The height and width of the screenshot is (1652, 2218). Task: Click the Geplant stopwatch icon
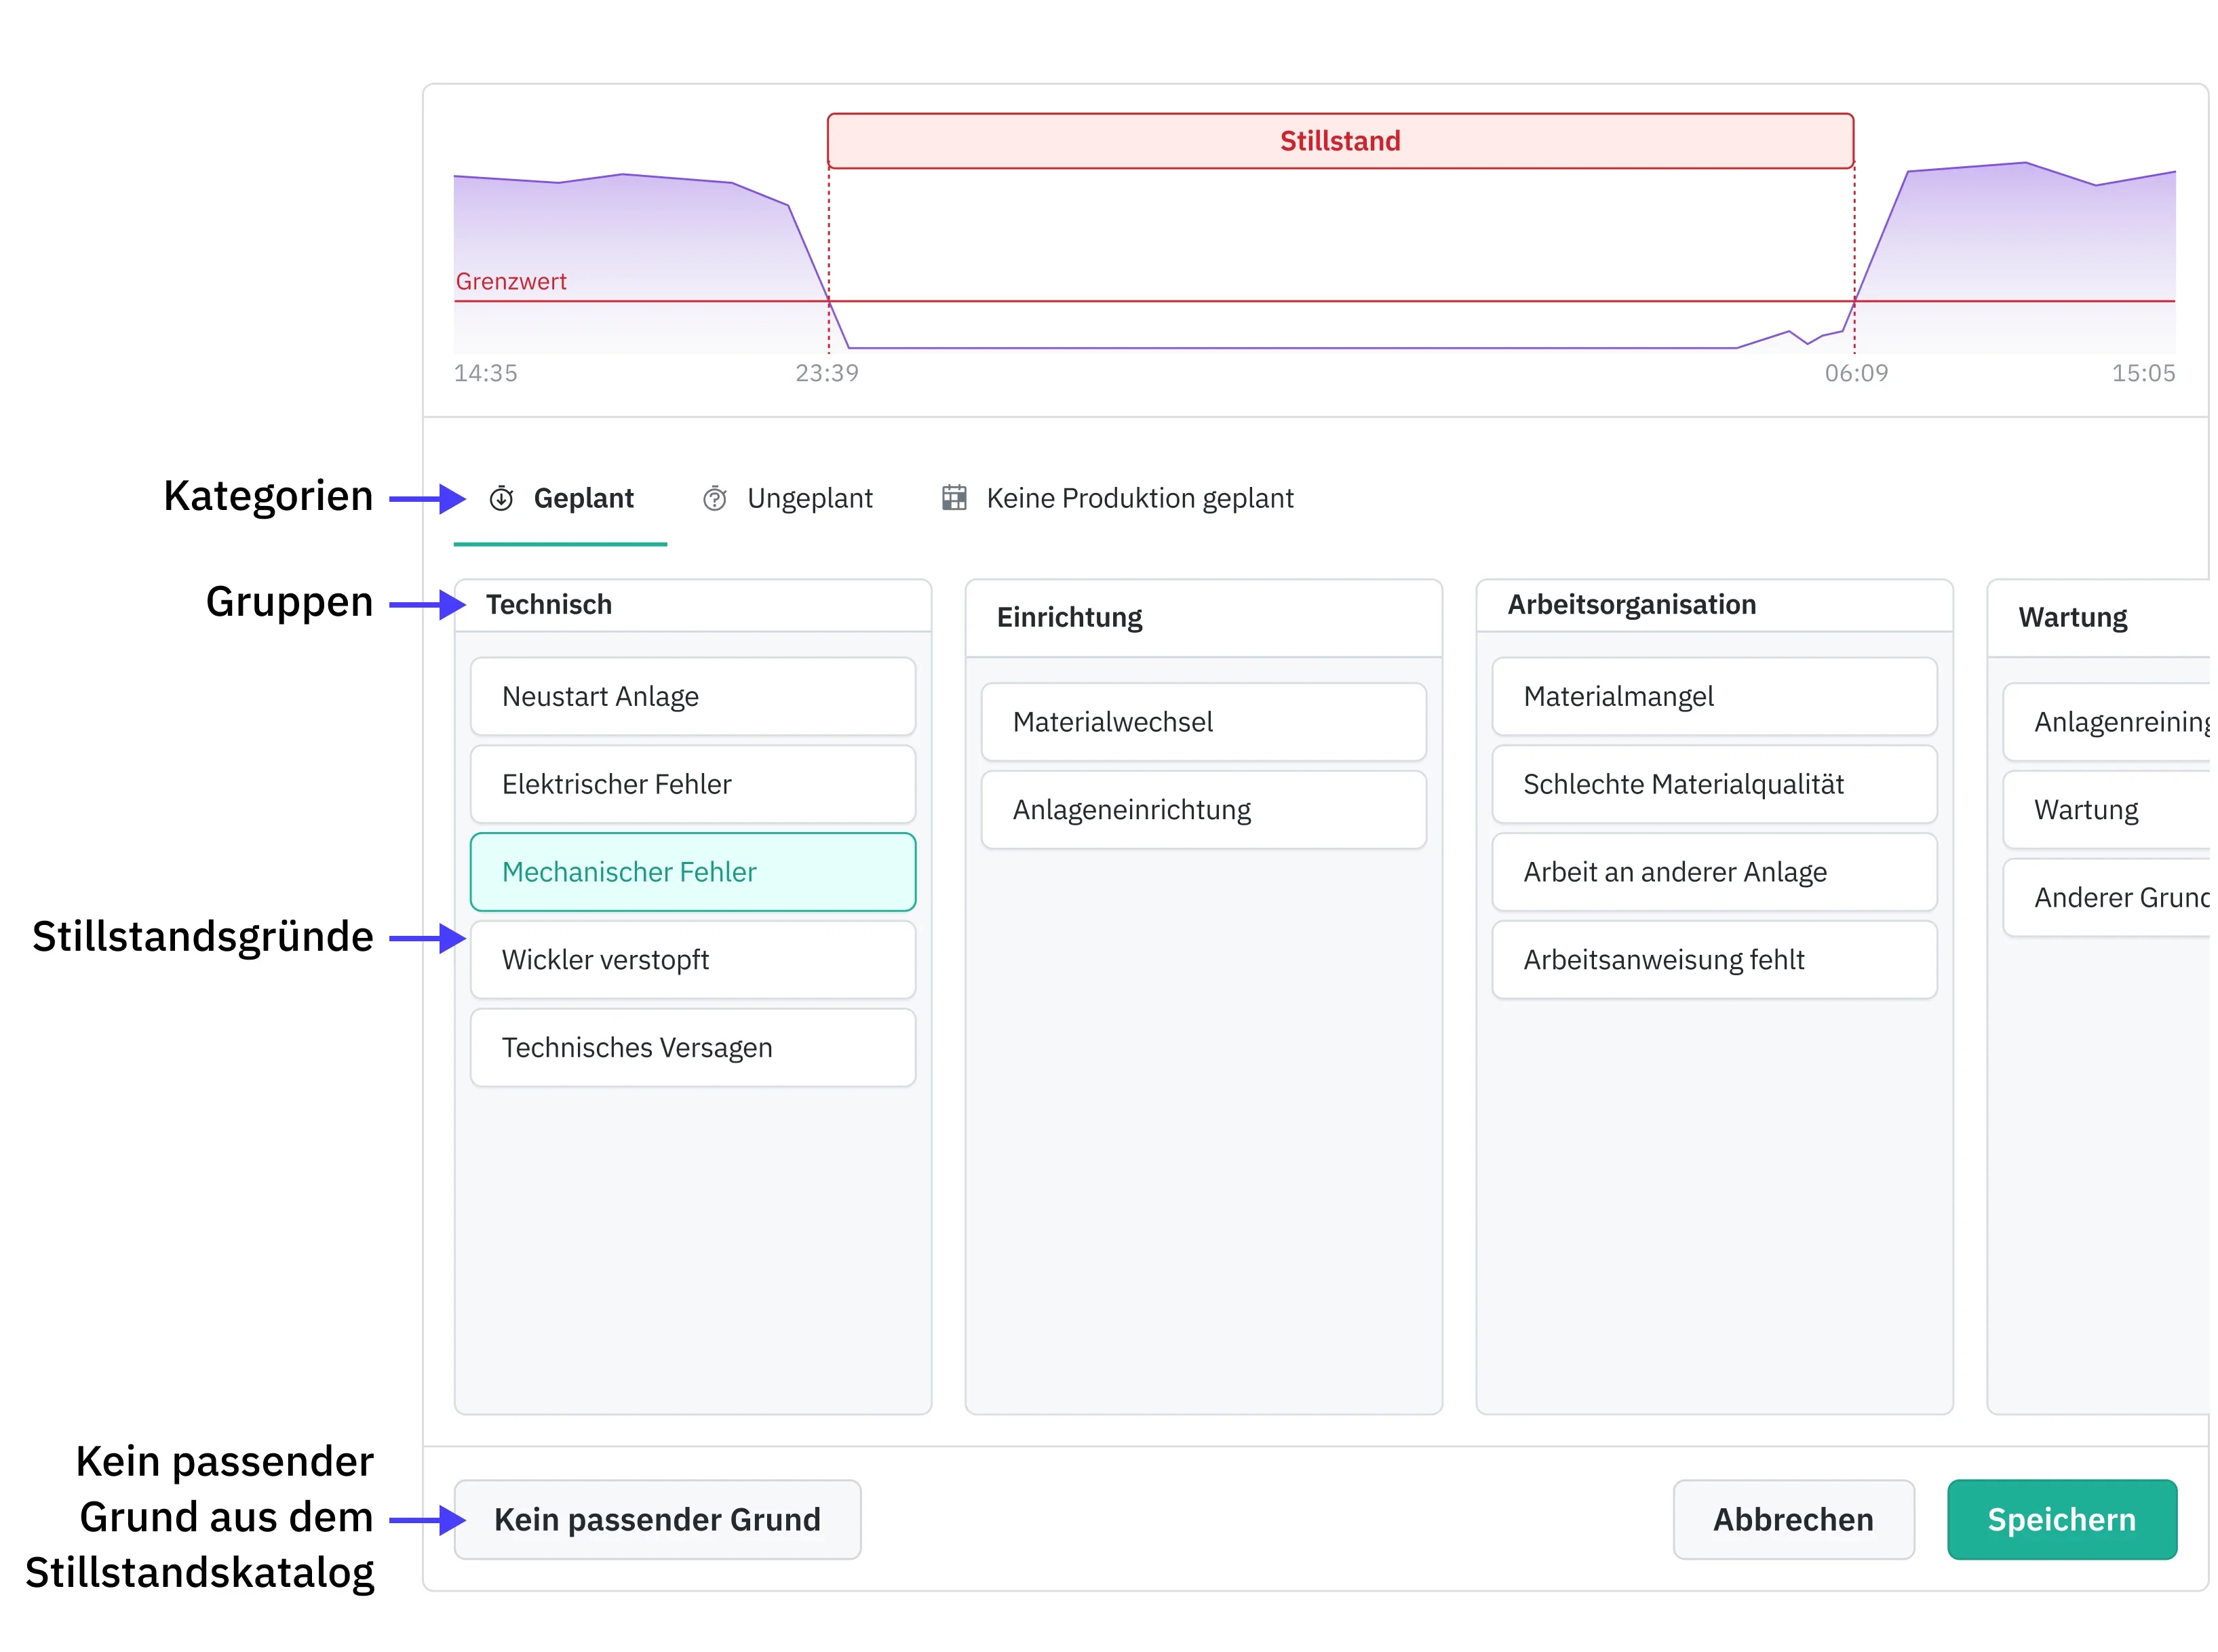click(501, 498)
